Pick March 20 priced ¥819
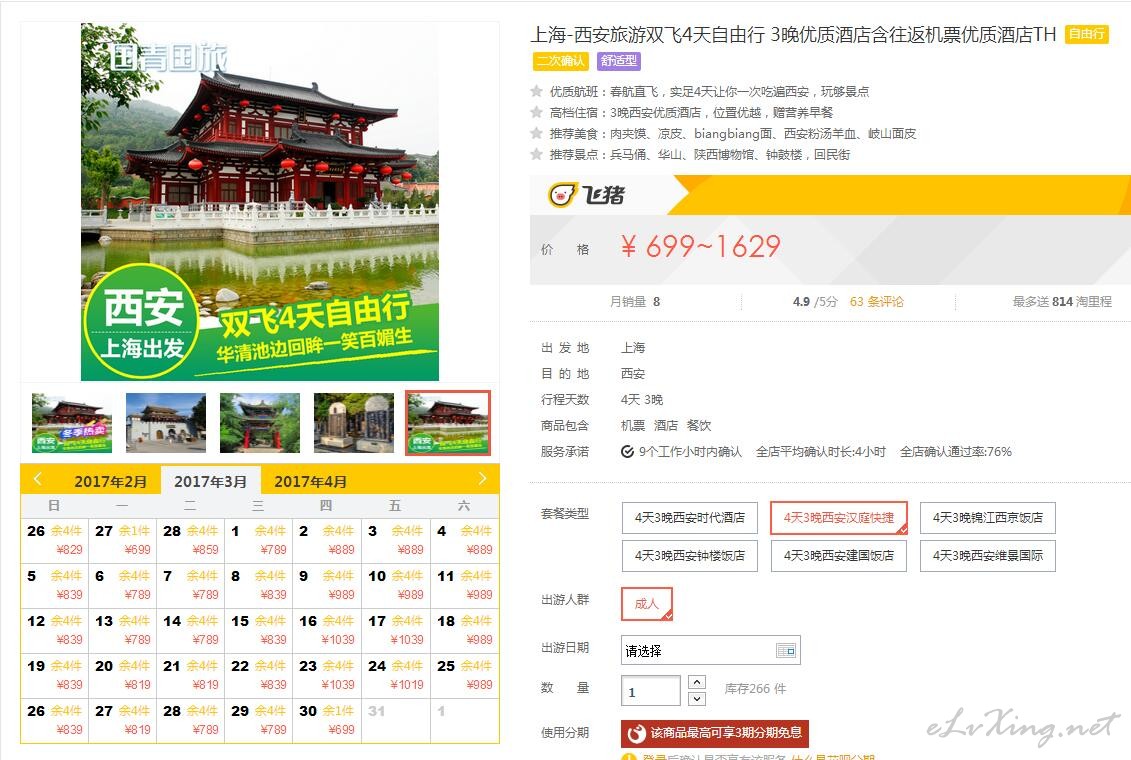Image resolution: width=1131 pixels, height=760 pixels. tap(123, 675)
